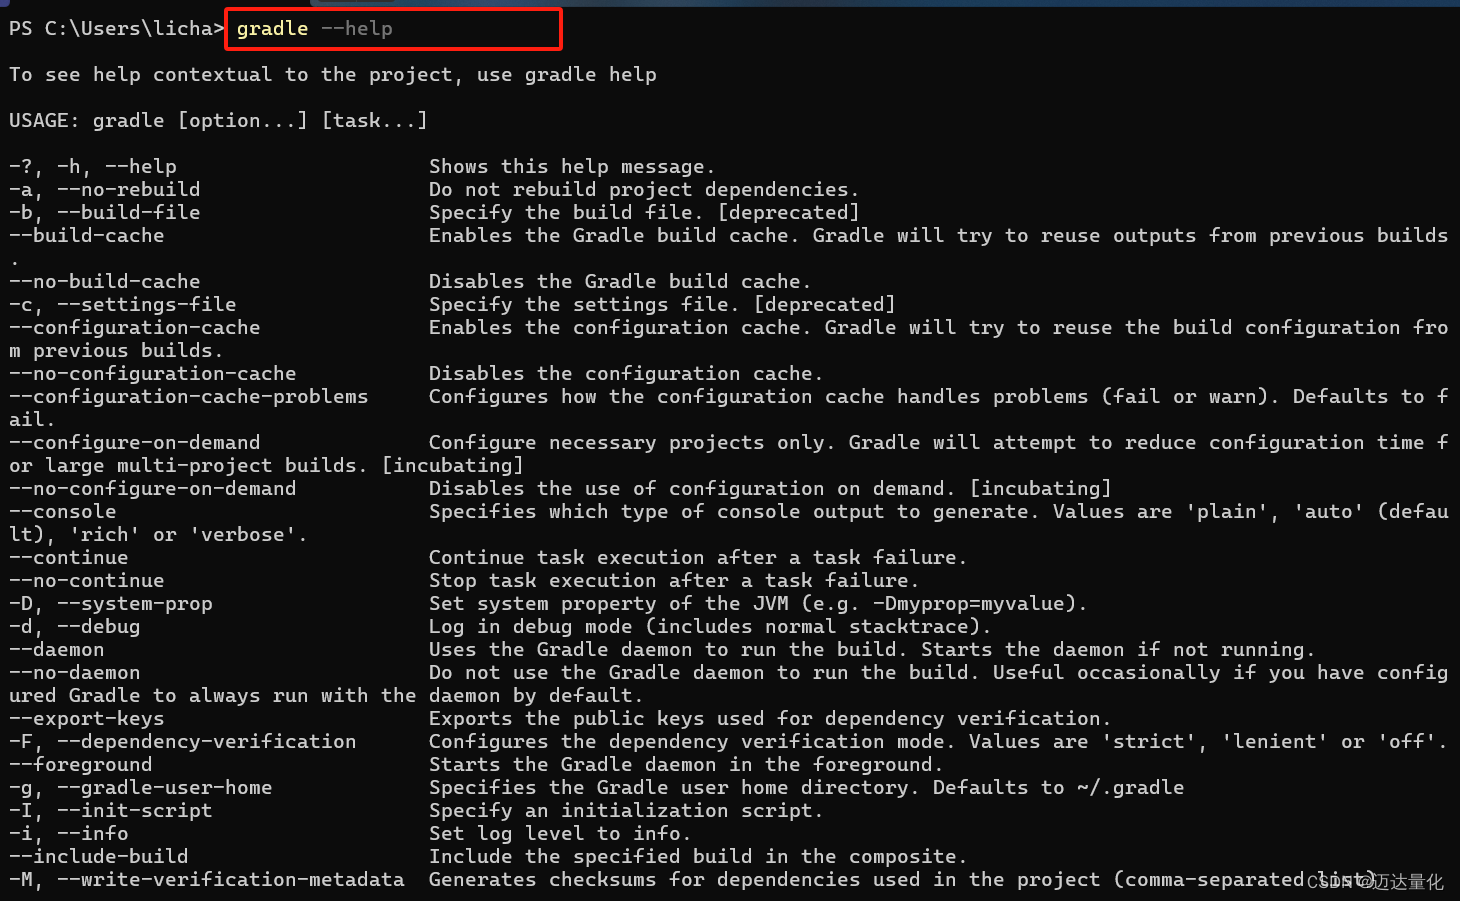The image size is (1460, 901).
Task: Click the '--export-keys' option
Action: [87, 719]
